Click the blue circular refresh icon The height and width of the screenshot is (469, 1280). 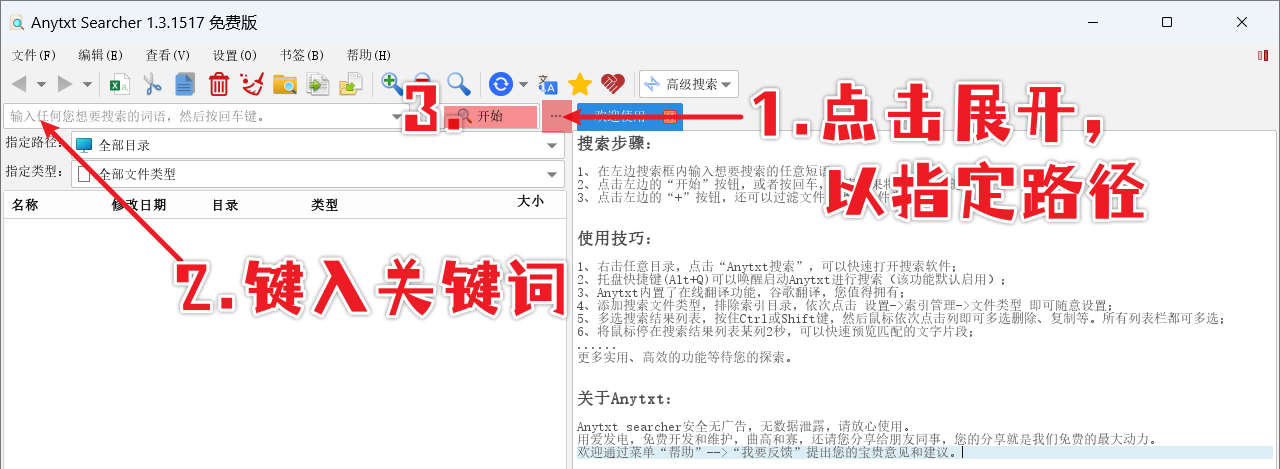[501, 84]
